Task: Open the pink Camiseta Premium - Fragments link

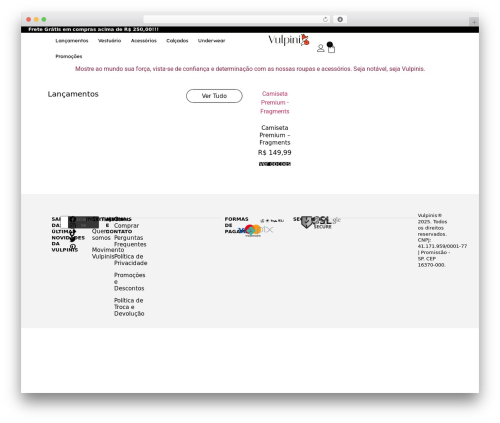Action: tap(275, 102)
